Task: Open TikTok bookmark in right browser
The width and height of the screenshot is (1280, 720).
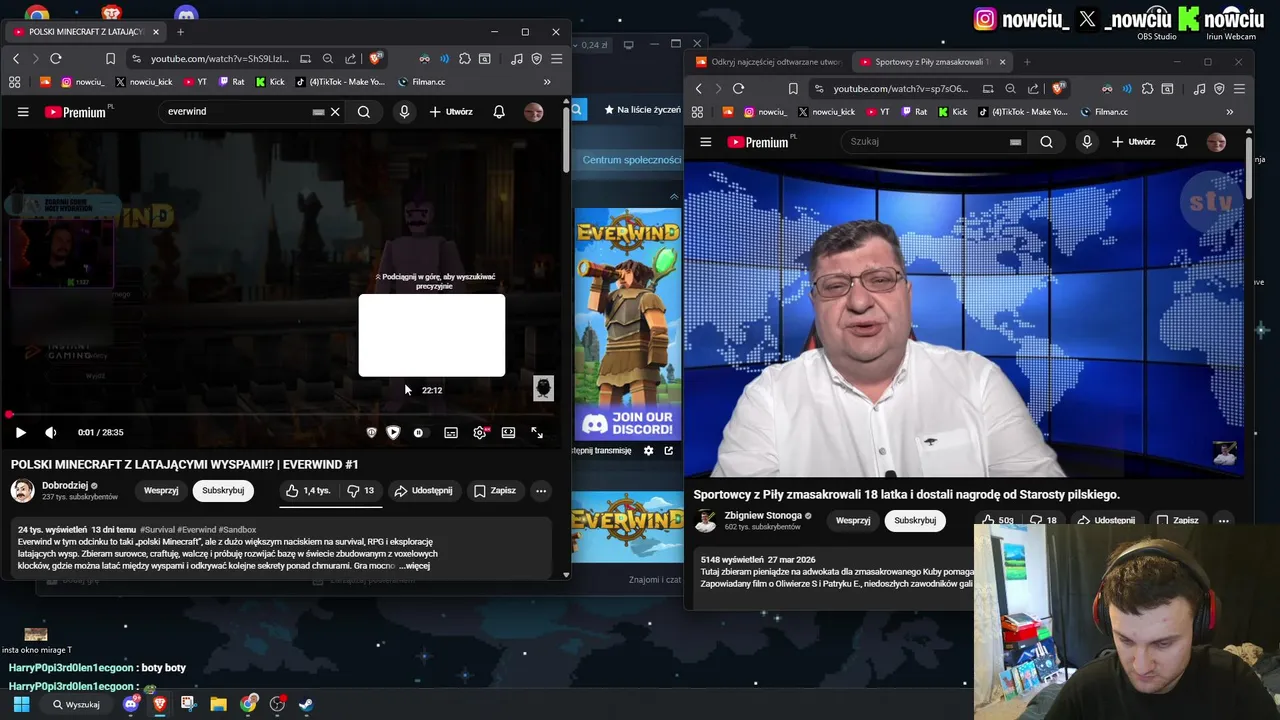Action: 1022,112
